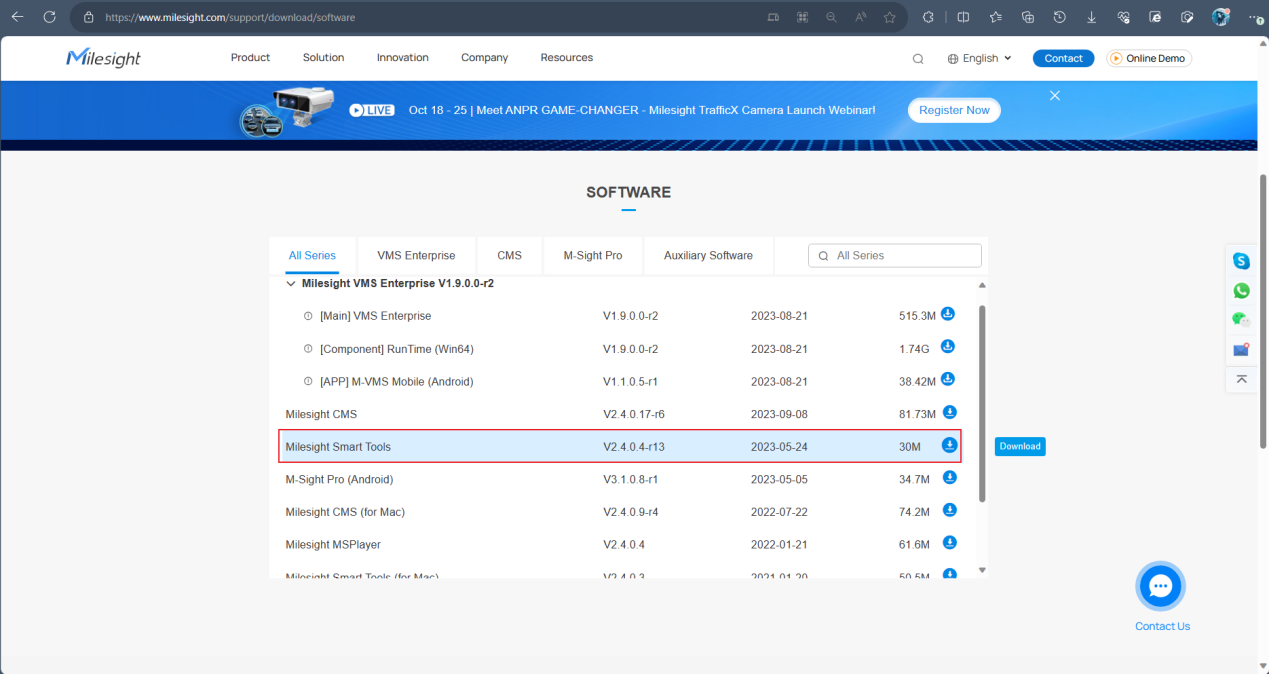Open the Skype contact icon in sidebar
This screenshot has height=674, width=1269.
[x=1241, y=261]
